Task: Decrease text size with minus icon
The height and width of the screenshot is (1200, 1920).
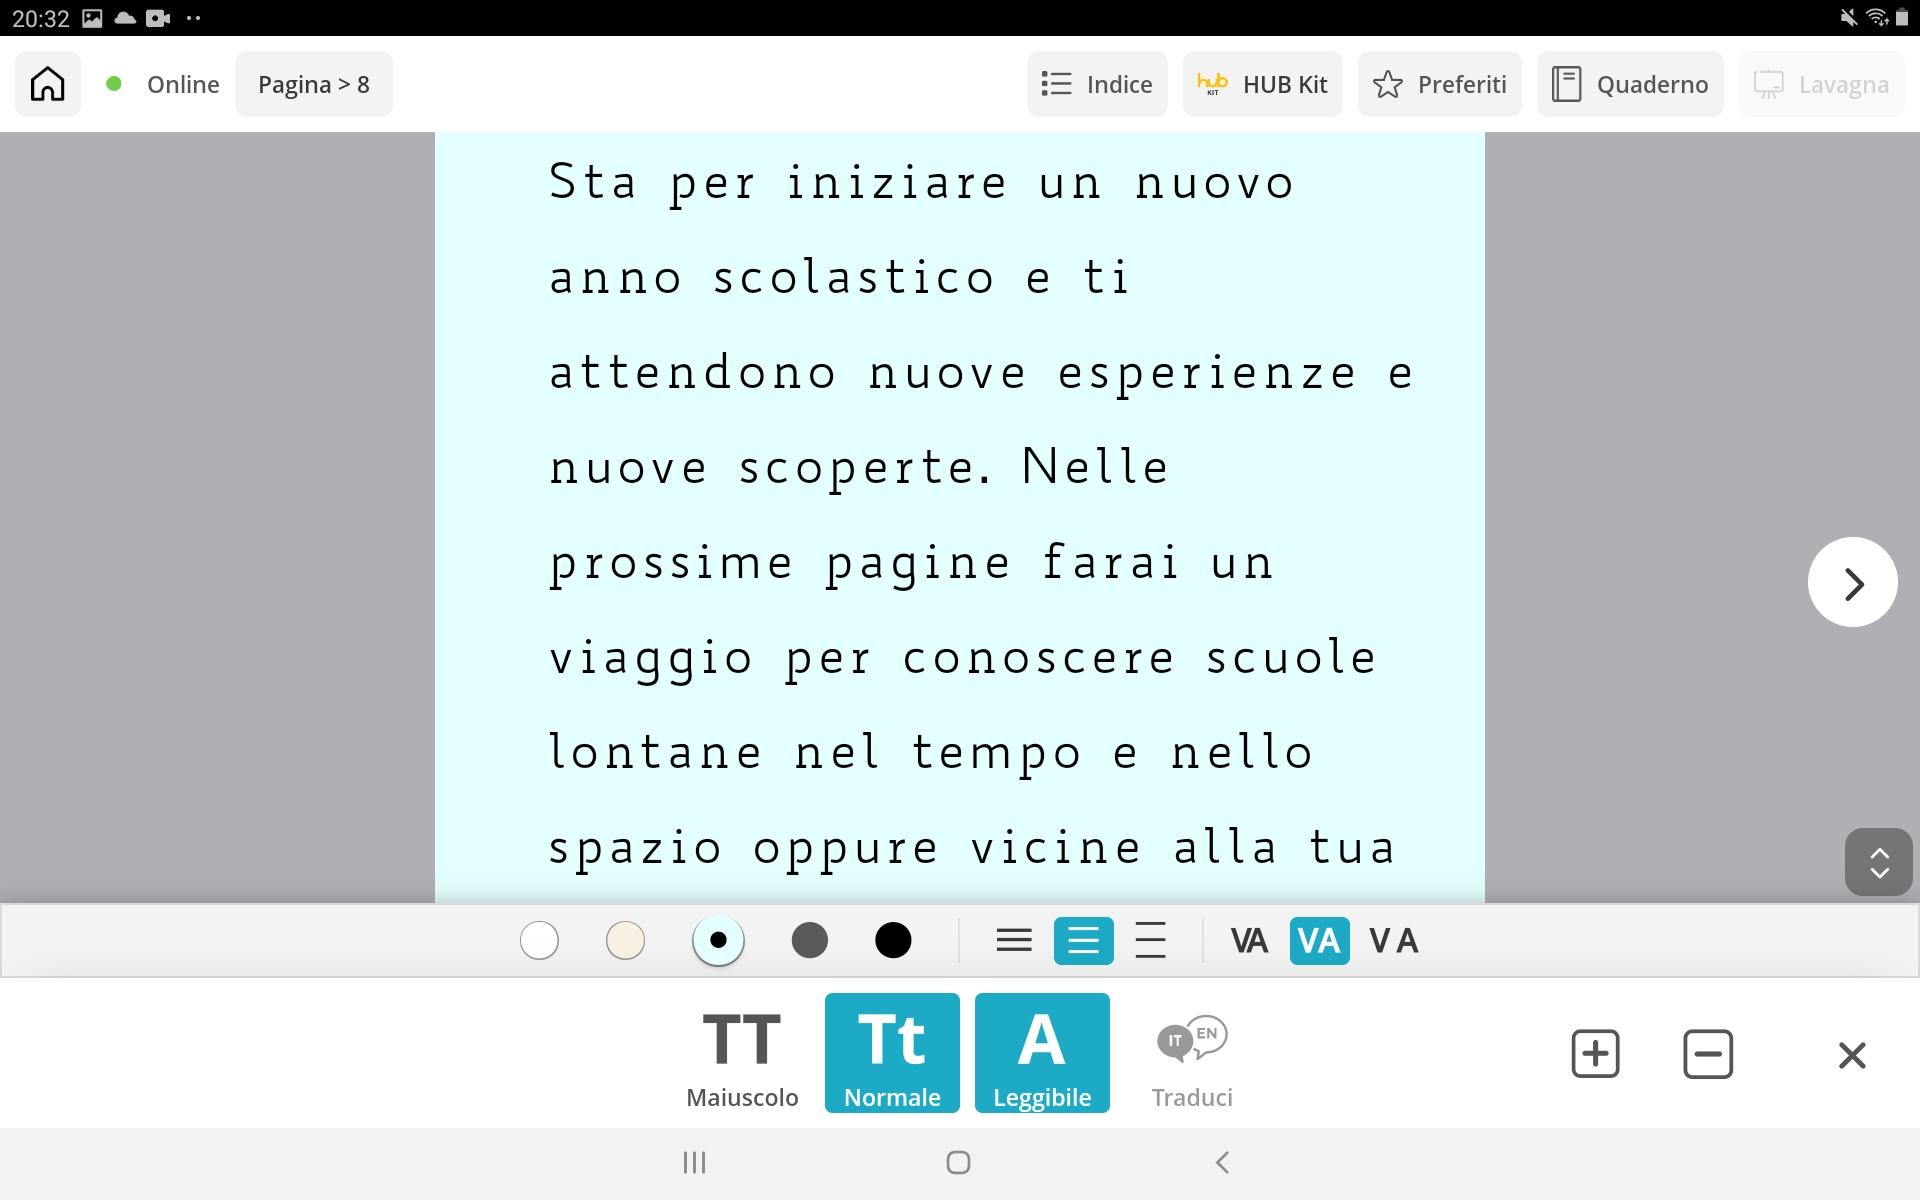Action: click(1707, 1054)
